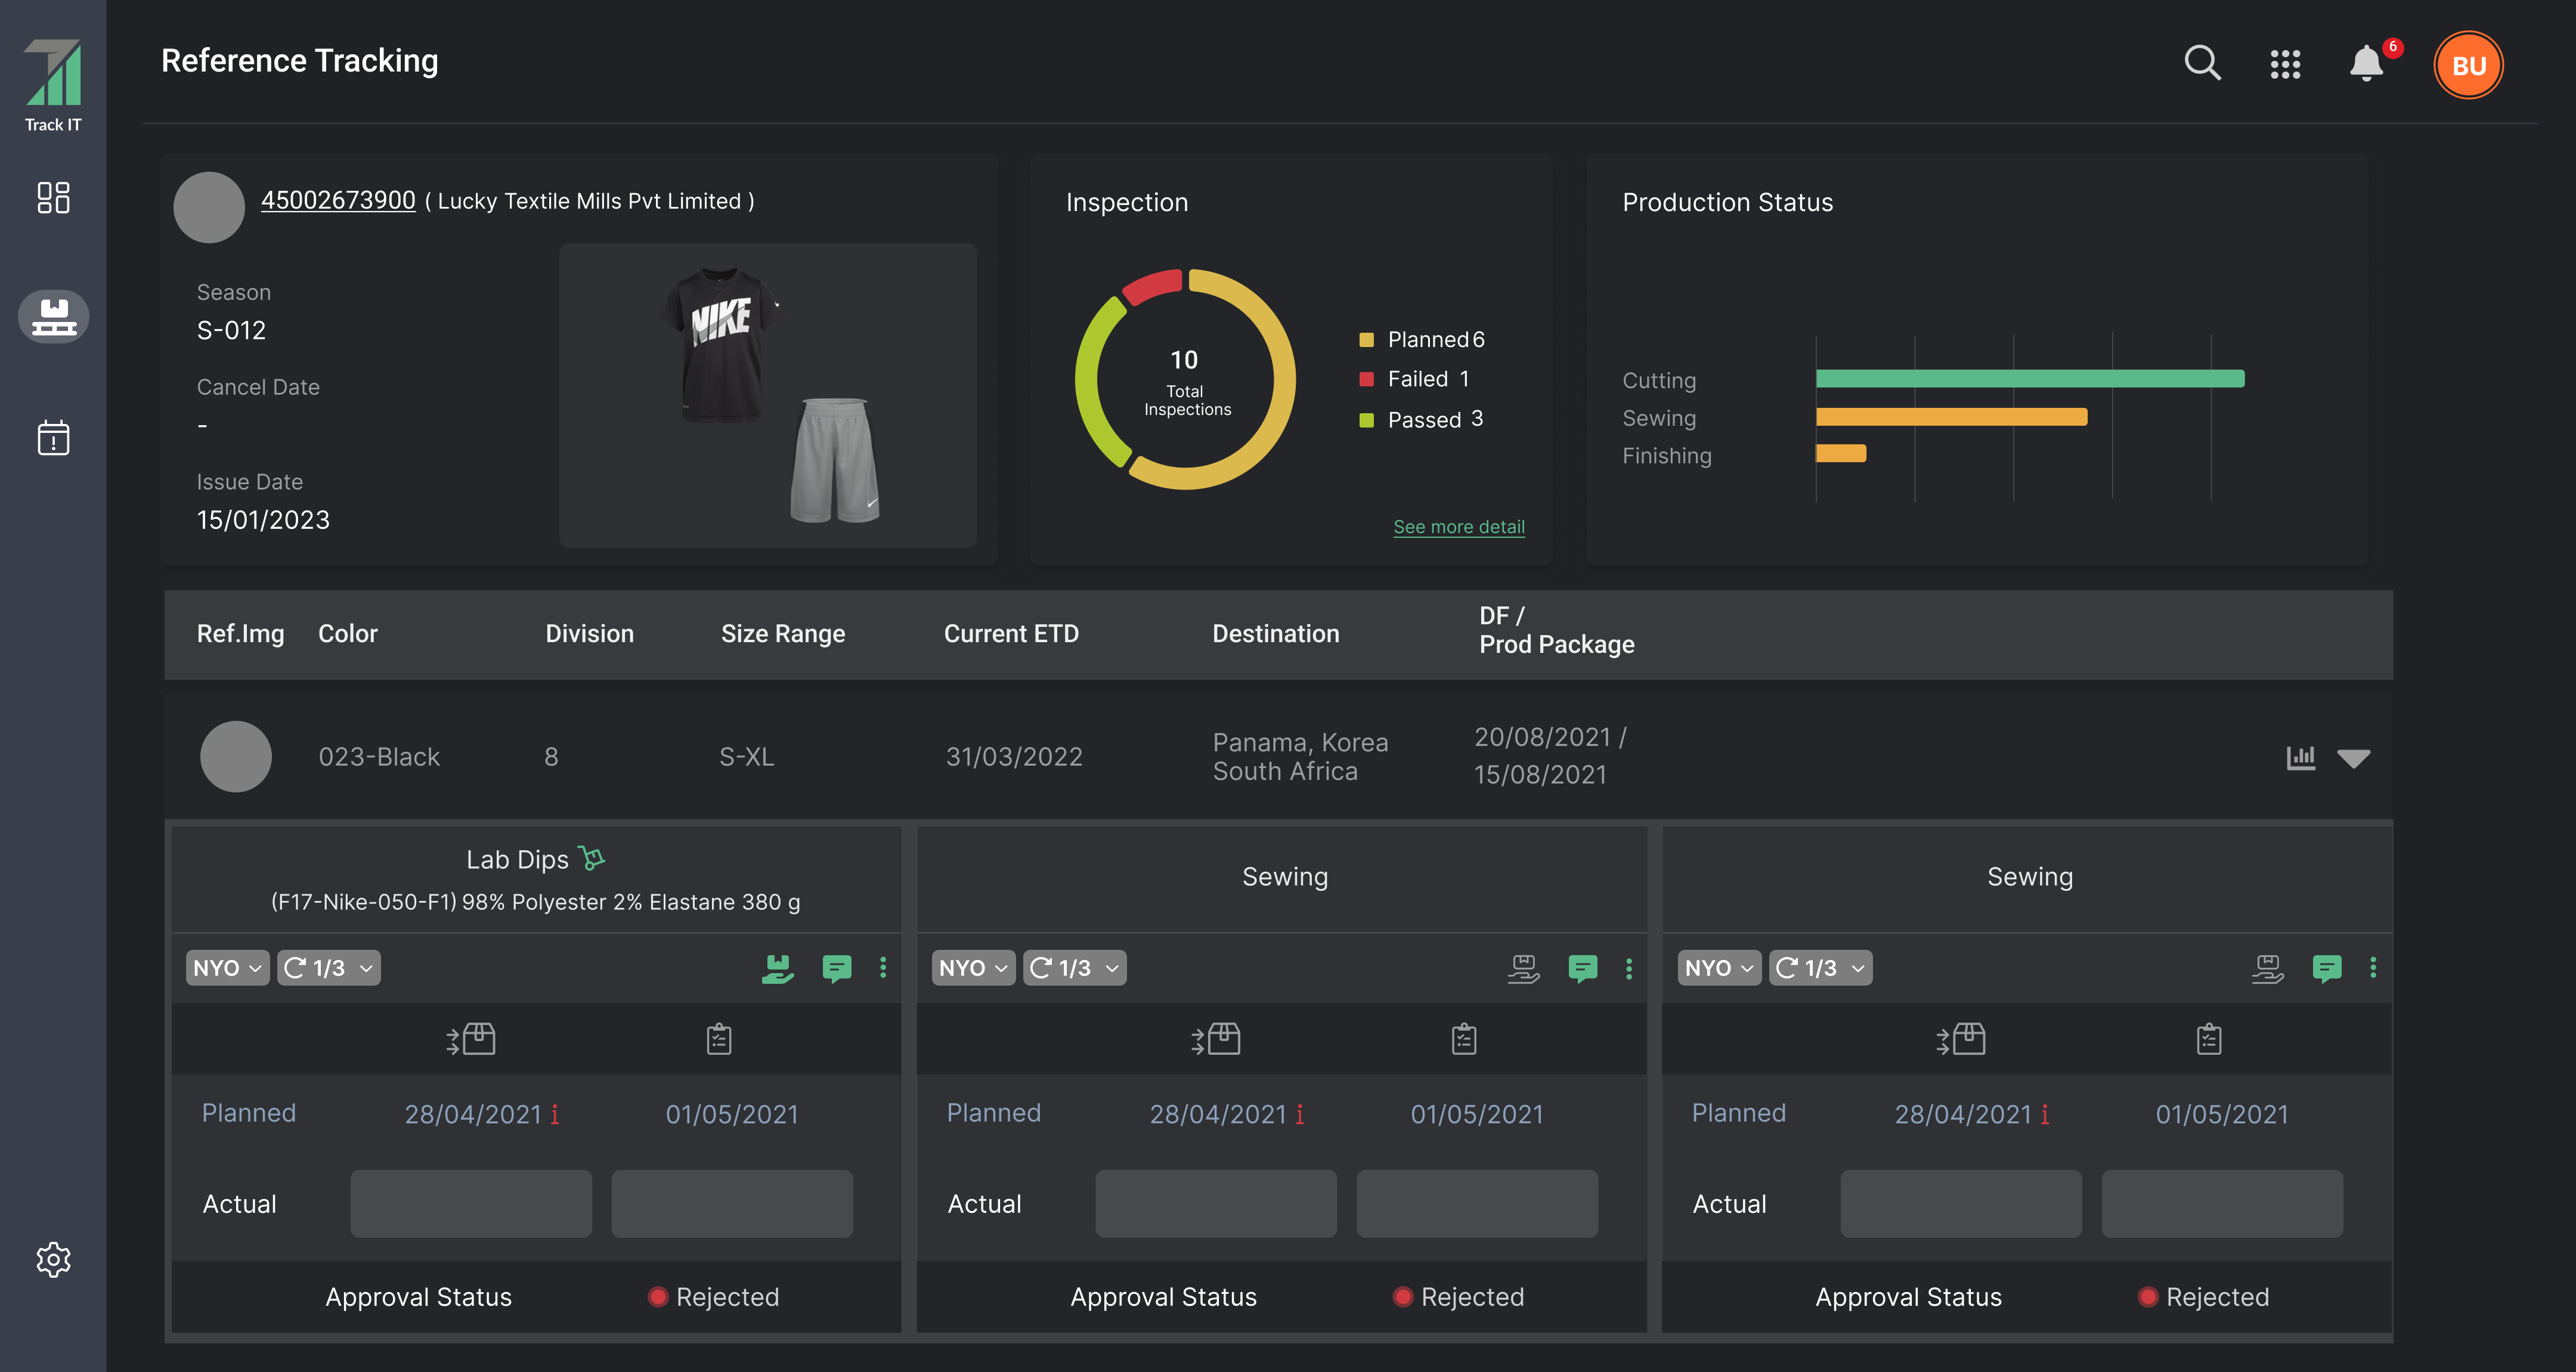Image resolution: width=2576 pixels, height=1372 pixels.
Task: Collapse the 023-Black row arrow
Action: point(2353,758)
